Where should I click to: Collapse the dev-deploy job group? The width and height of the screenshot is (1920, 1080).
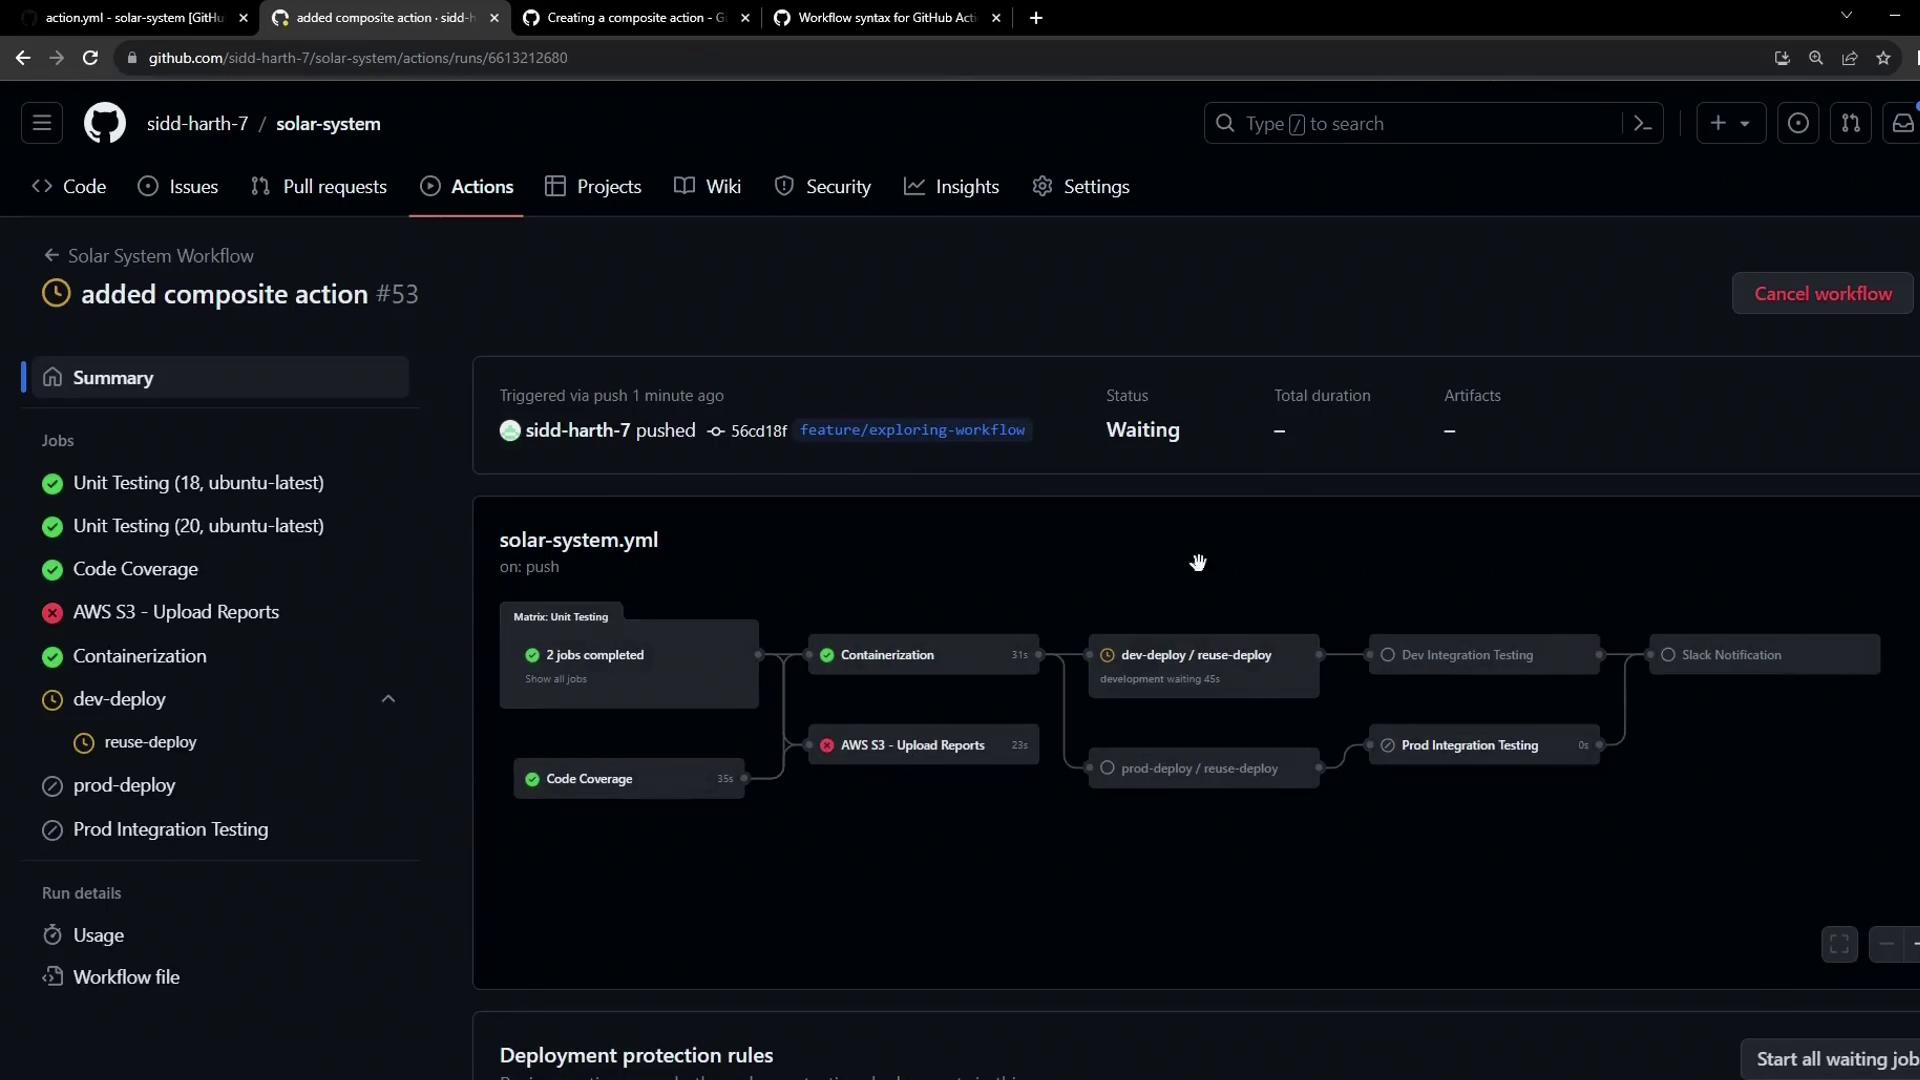388,699
